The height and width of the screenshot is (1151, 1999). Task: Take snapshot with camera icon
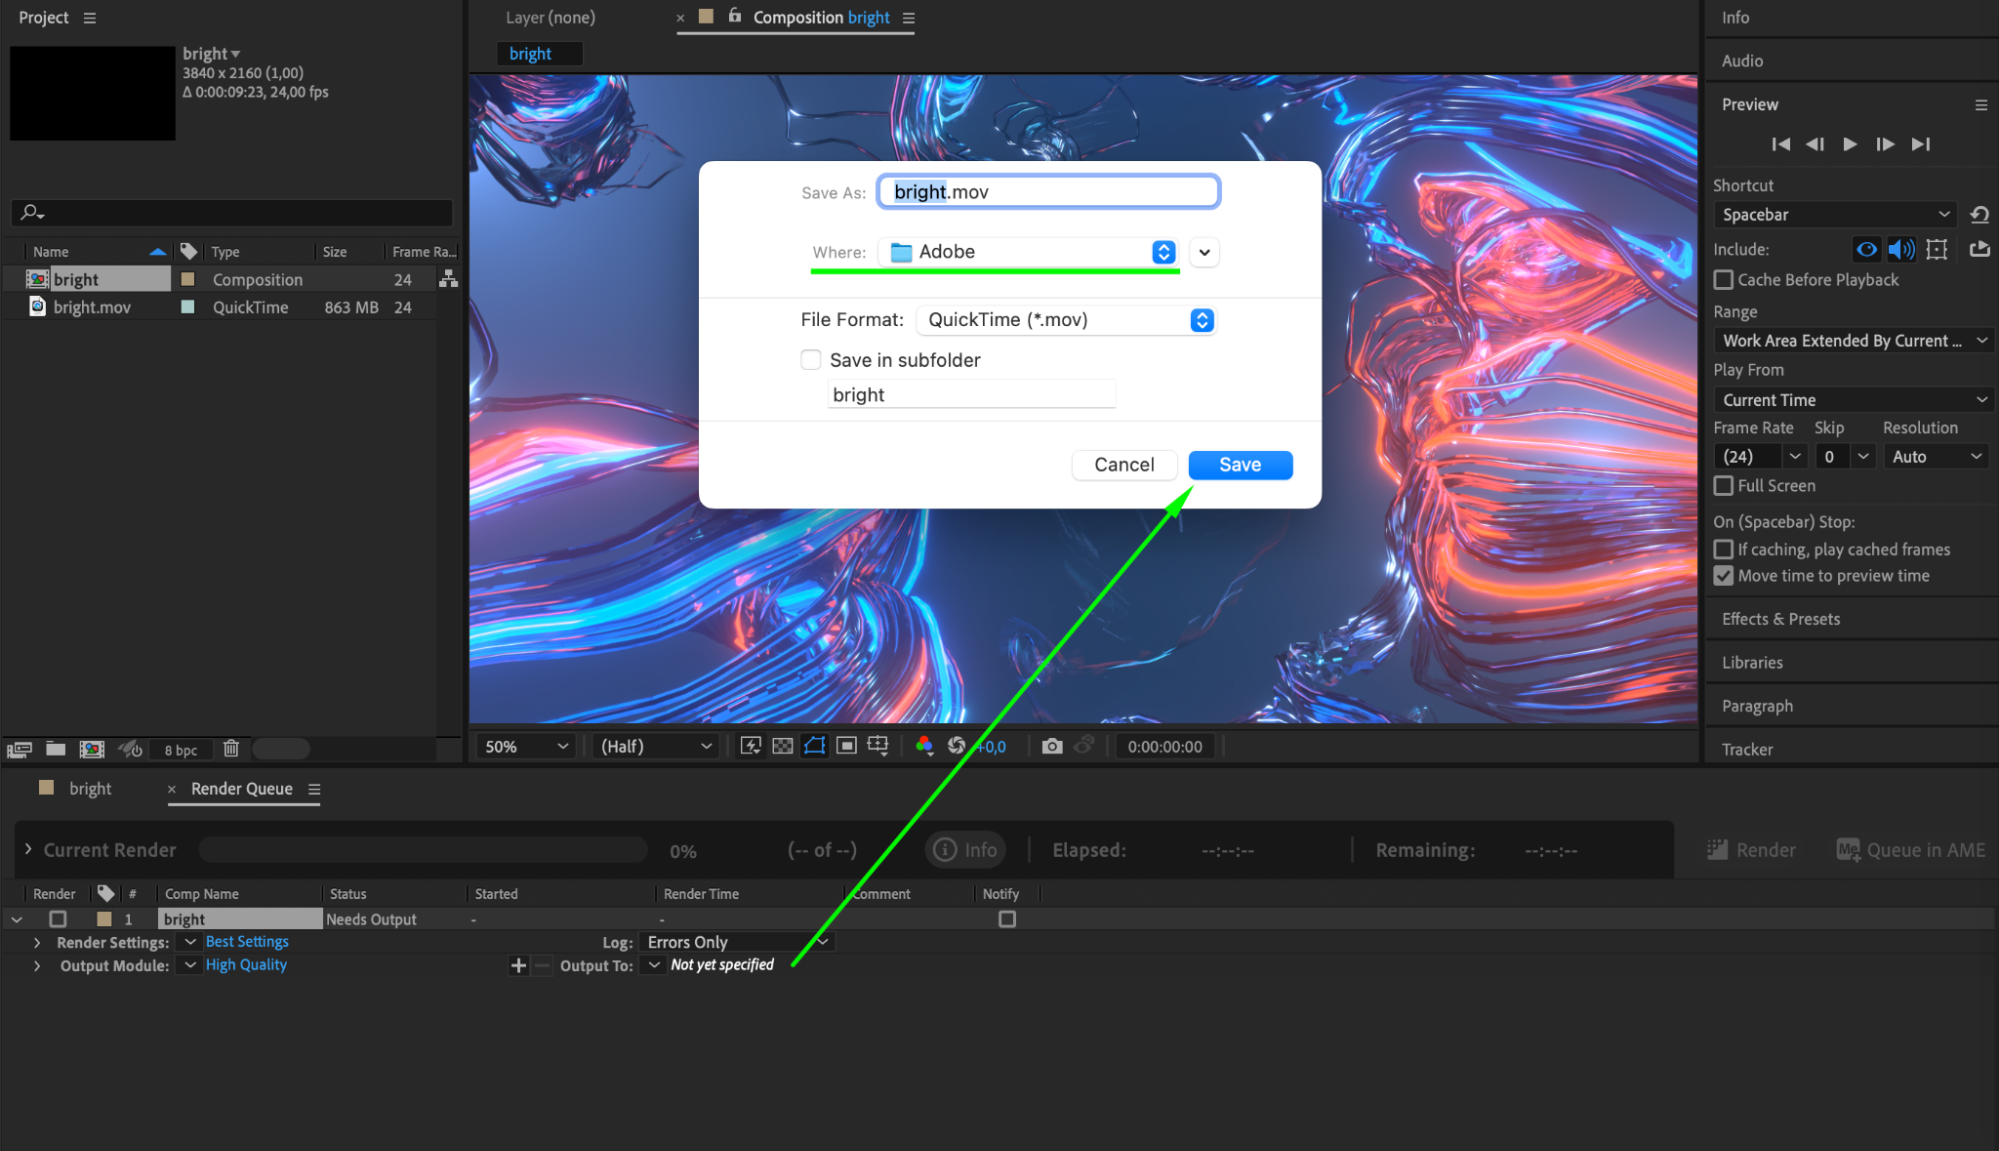tap(1052, 746)
